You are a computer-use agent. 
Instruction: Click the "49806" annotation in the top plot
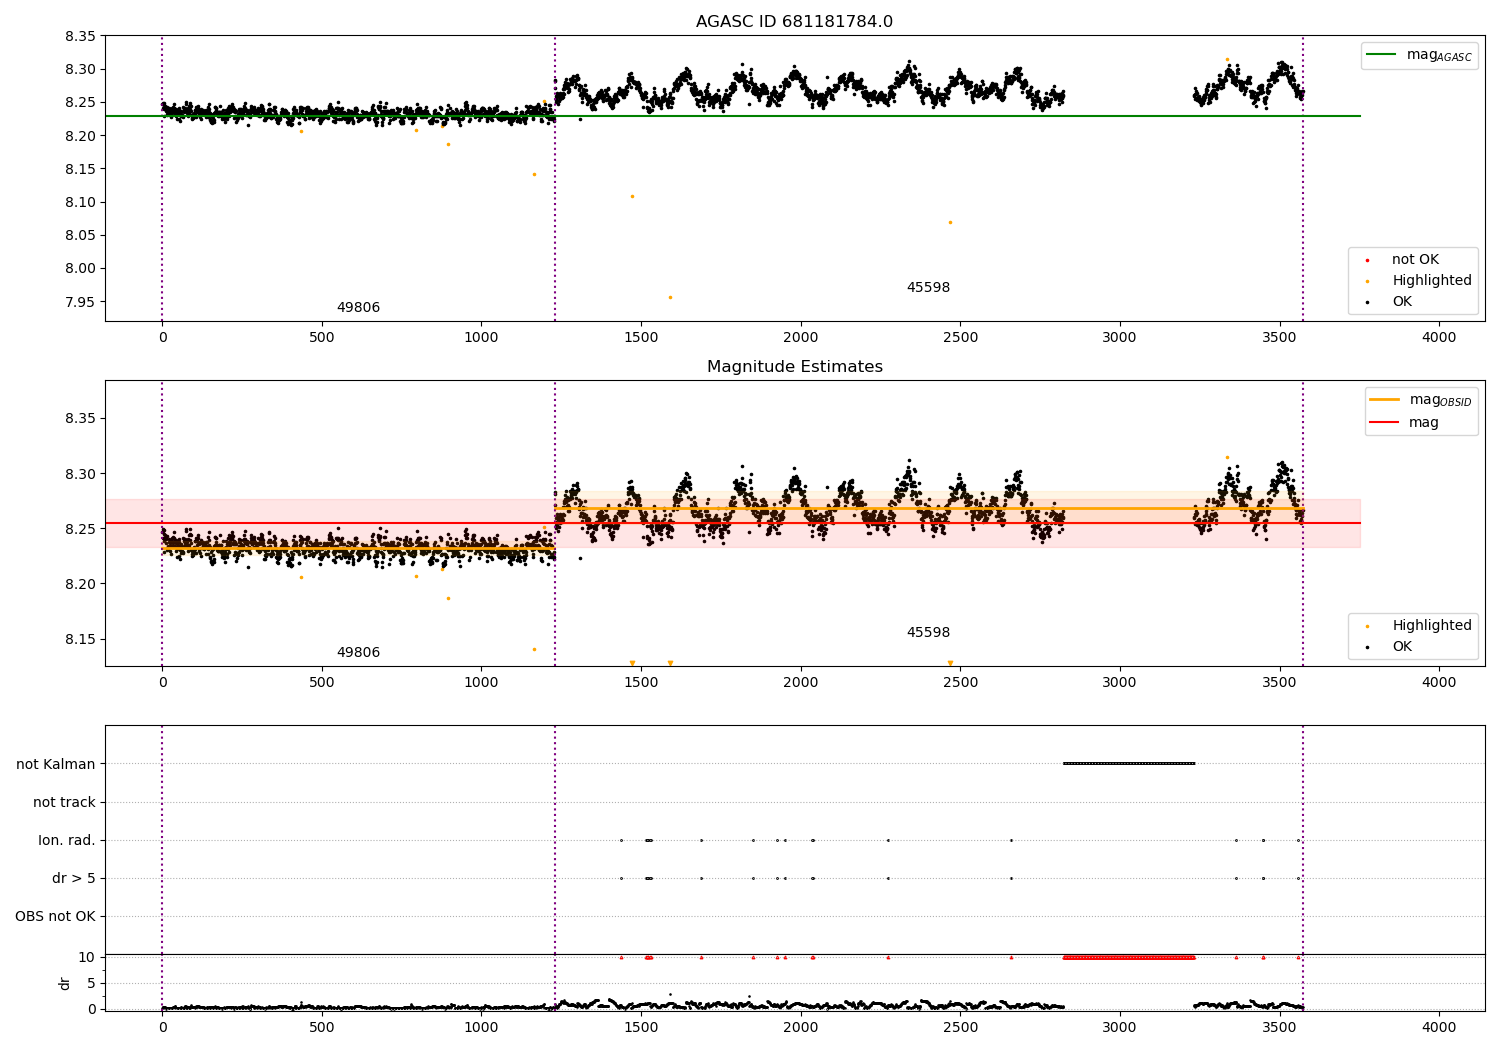point(358,307)
